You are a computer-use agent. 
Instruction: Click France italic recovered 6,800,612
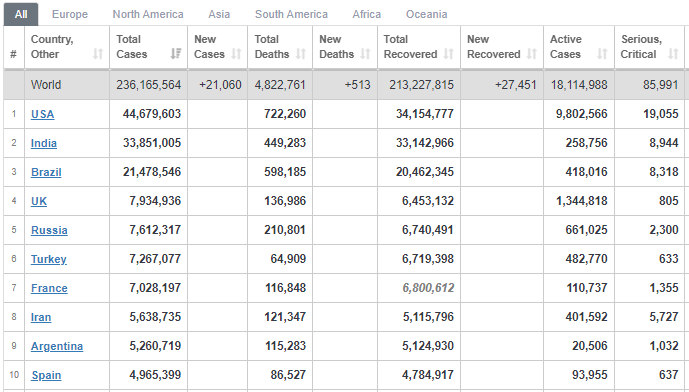click(x=428, y=288)
